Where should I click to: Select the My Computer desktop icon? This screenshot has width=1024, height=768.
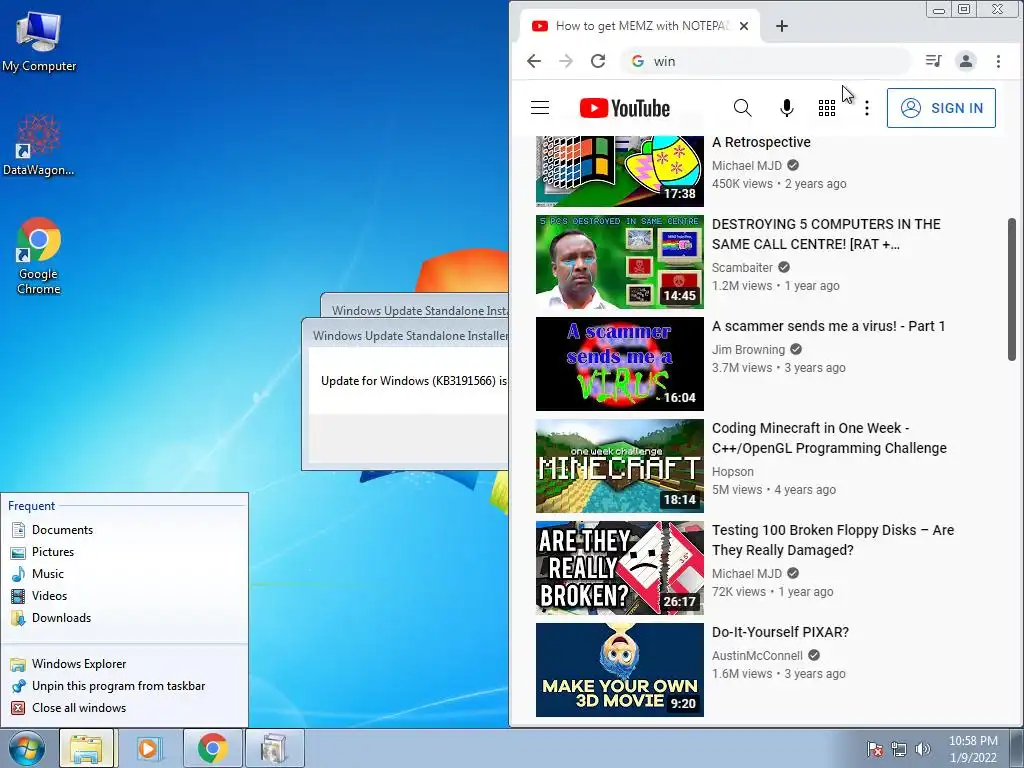tap(39, 41)
